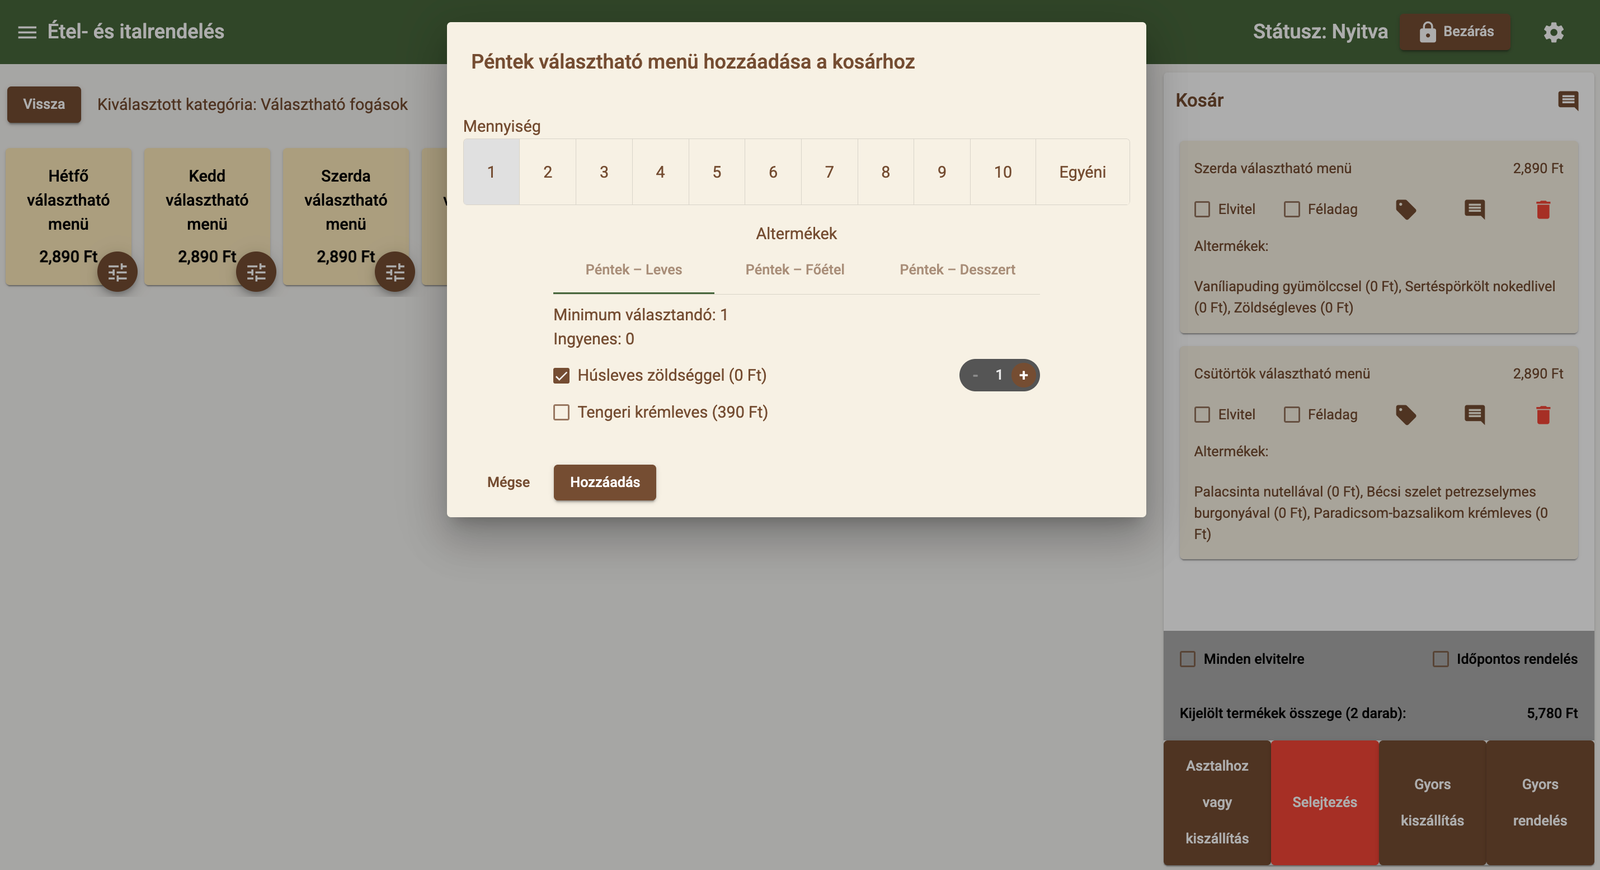The width and height of the screenshot is (1600, 870).
Task: Switch to Péntek – Leves tab
Action: (x=634, y=270)
